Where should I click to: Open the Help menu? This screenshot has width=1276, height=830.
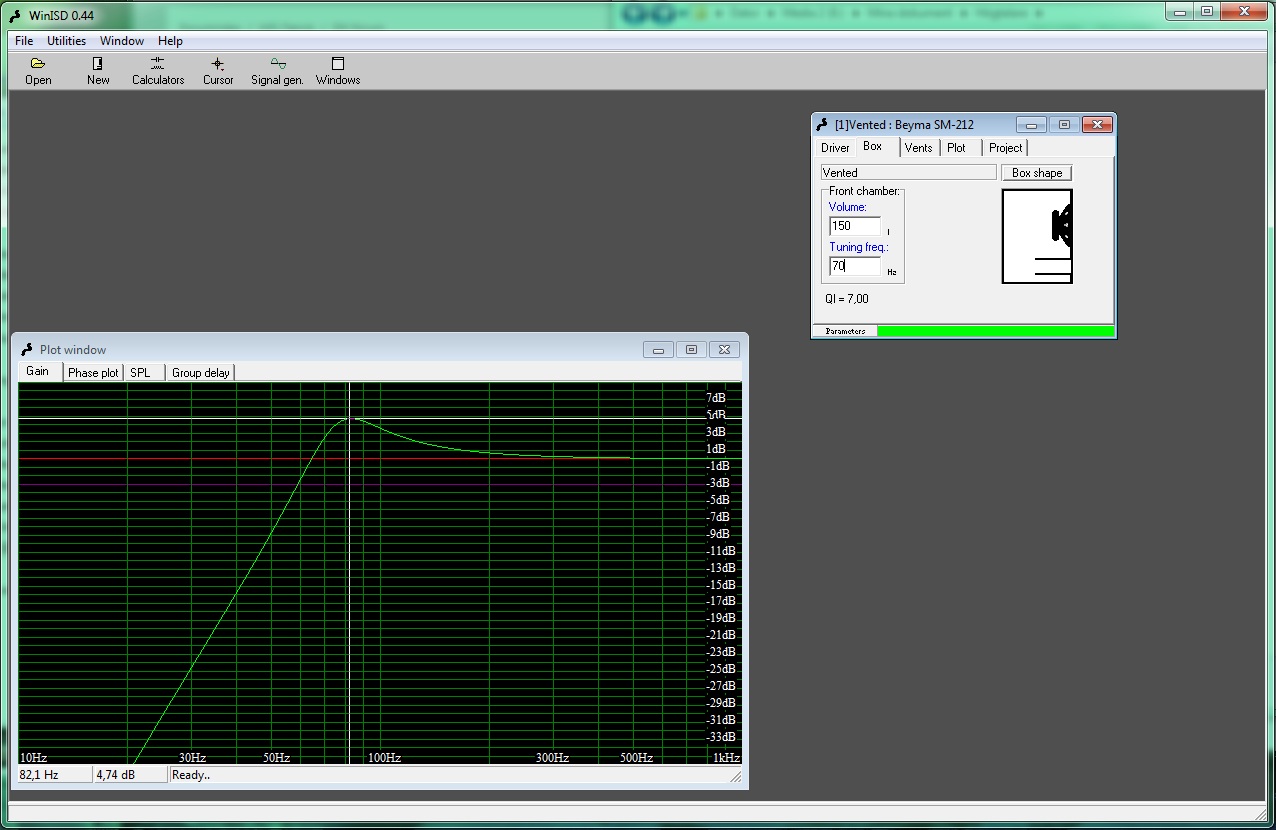click(171, 41)
